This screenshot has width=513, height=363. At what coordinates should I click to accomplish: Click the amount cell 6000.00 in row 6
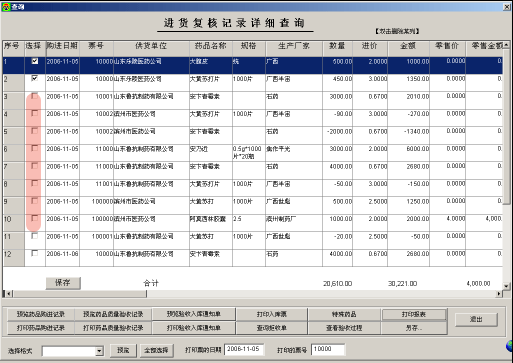coord(409,153)
